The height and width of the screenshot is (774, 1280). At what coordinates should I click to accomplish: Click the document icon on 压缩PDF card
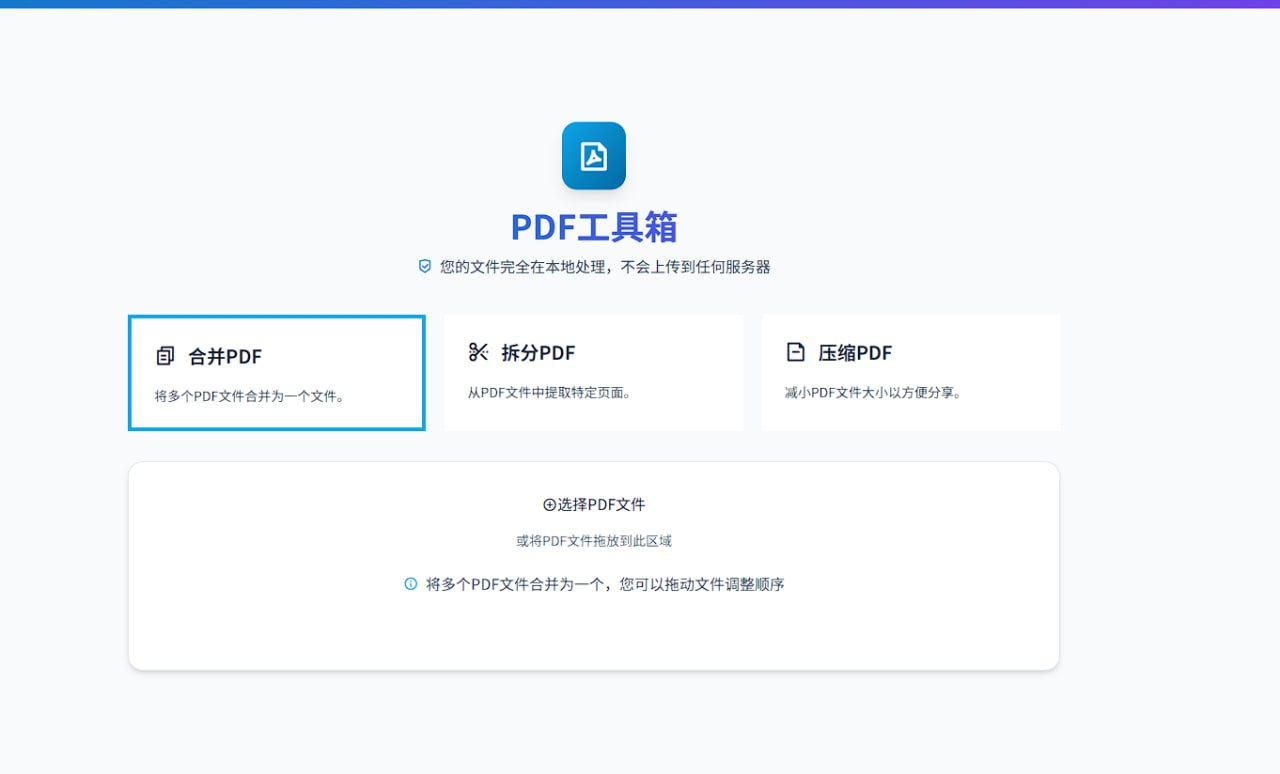coord(796,352)
